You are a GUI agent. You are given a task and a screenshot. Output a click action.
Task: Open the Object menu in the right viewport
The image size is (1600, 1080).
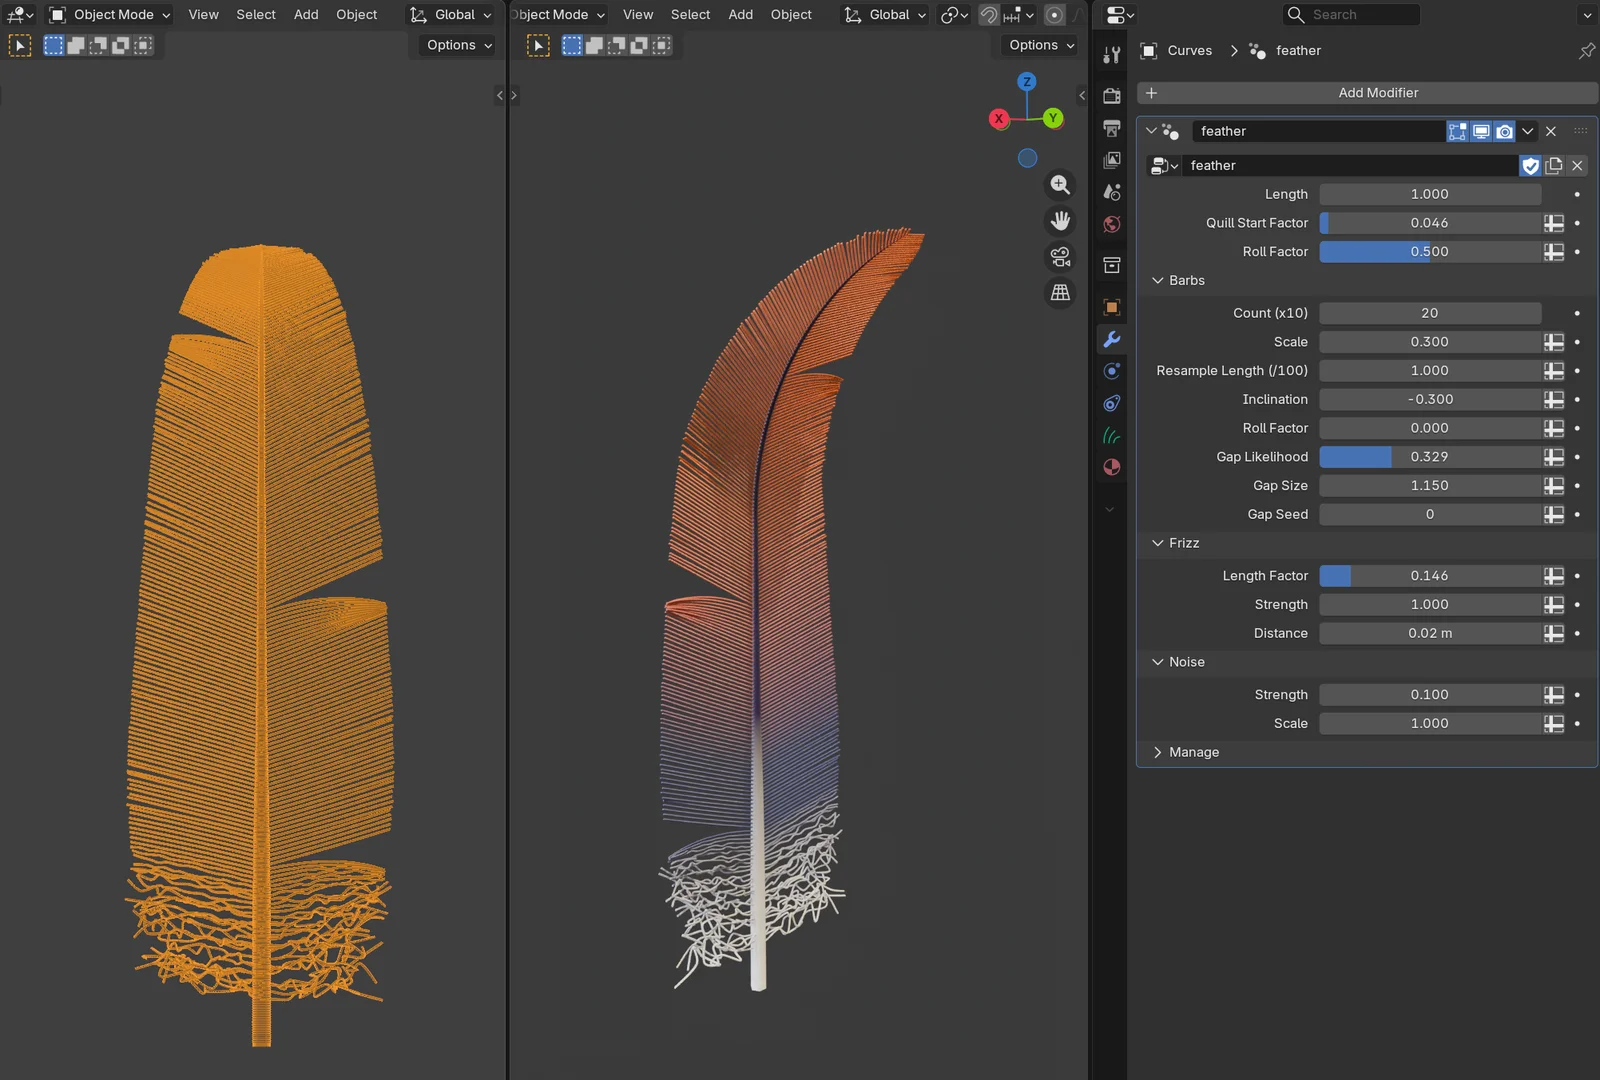click(x=791, y=15)
